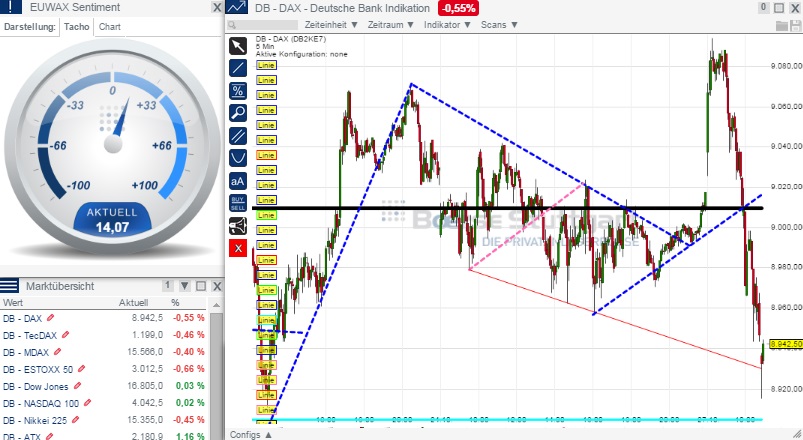Close the EUWAX Sentiment panel
Viewport: 803px width, 440px height.
pyautogui.click(x=217, y=7)
